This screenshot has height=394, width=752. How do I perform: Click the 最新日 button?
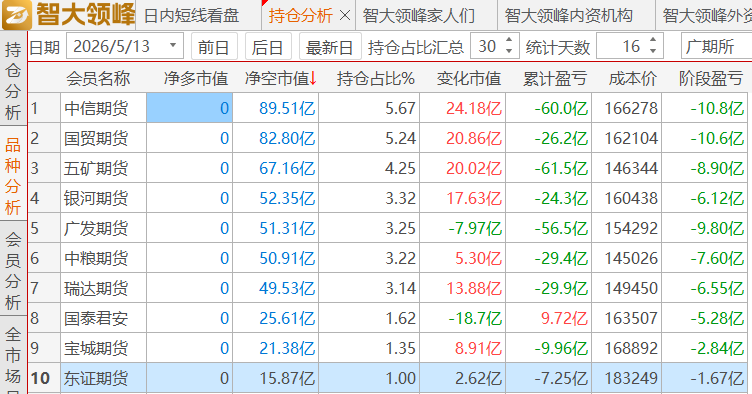329,47
